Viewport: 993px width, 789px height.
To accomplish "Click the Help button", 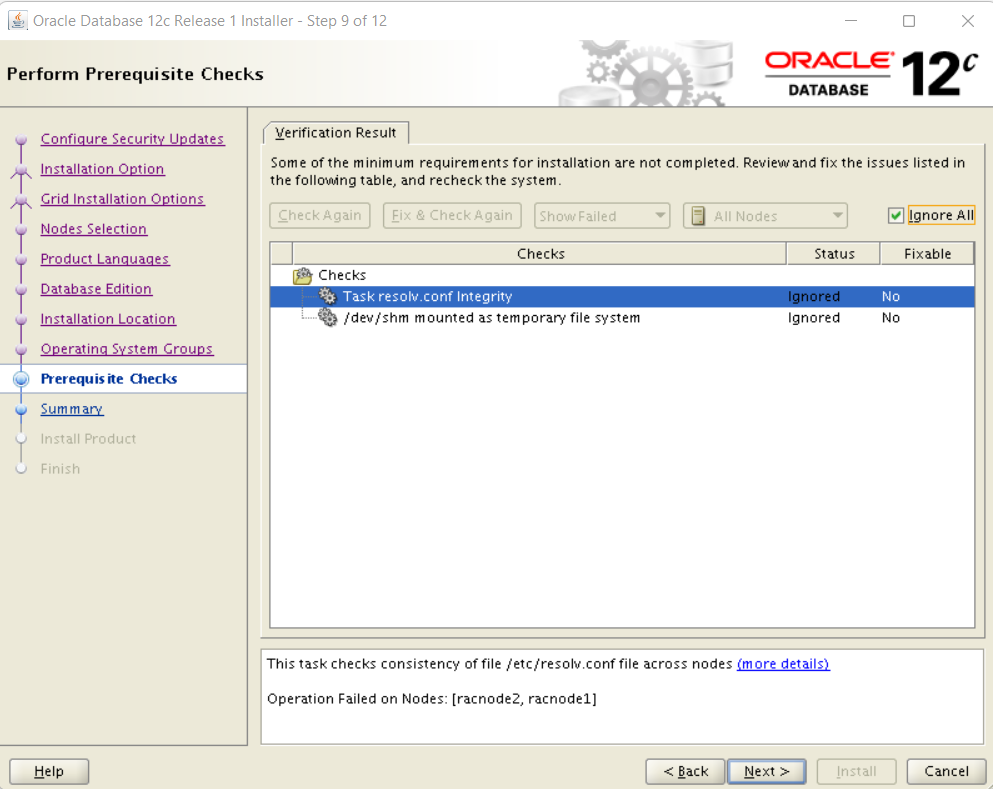I will click(x=49, y=771).
